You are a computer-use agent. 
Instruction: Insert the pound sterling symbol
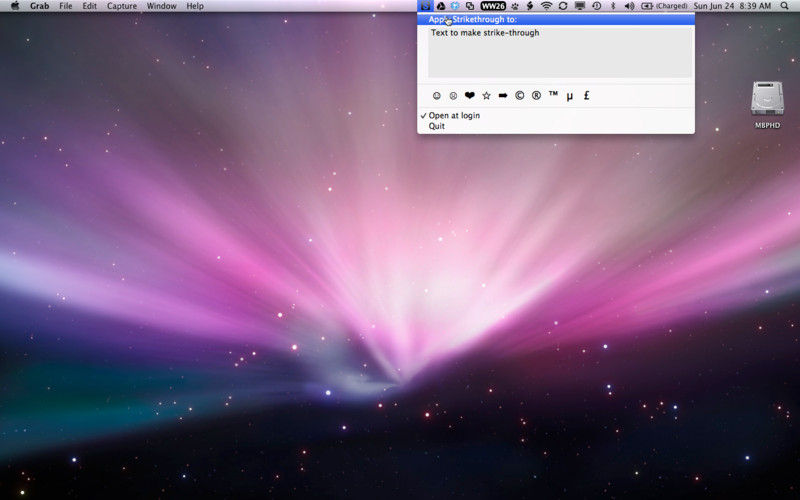point(587,95)
